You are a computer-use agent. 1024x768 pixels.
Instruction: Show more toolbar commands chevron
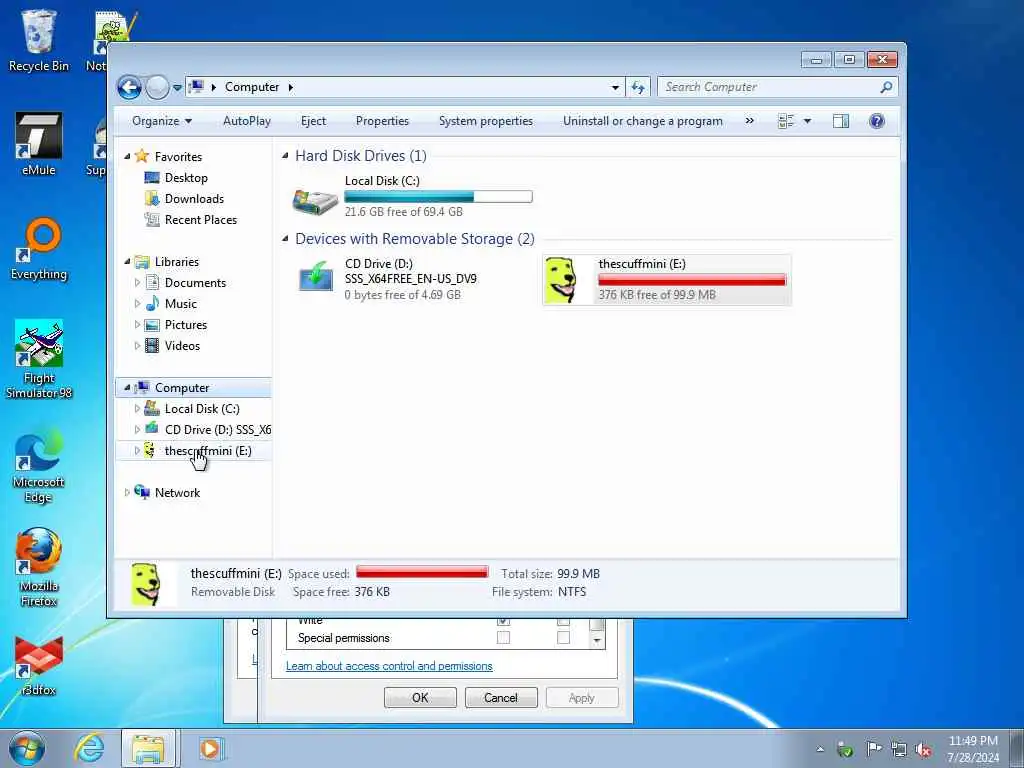(x=750, y=121)
